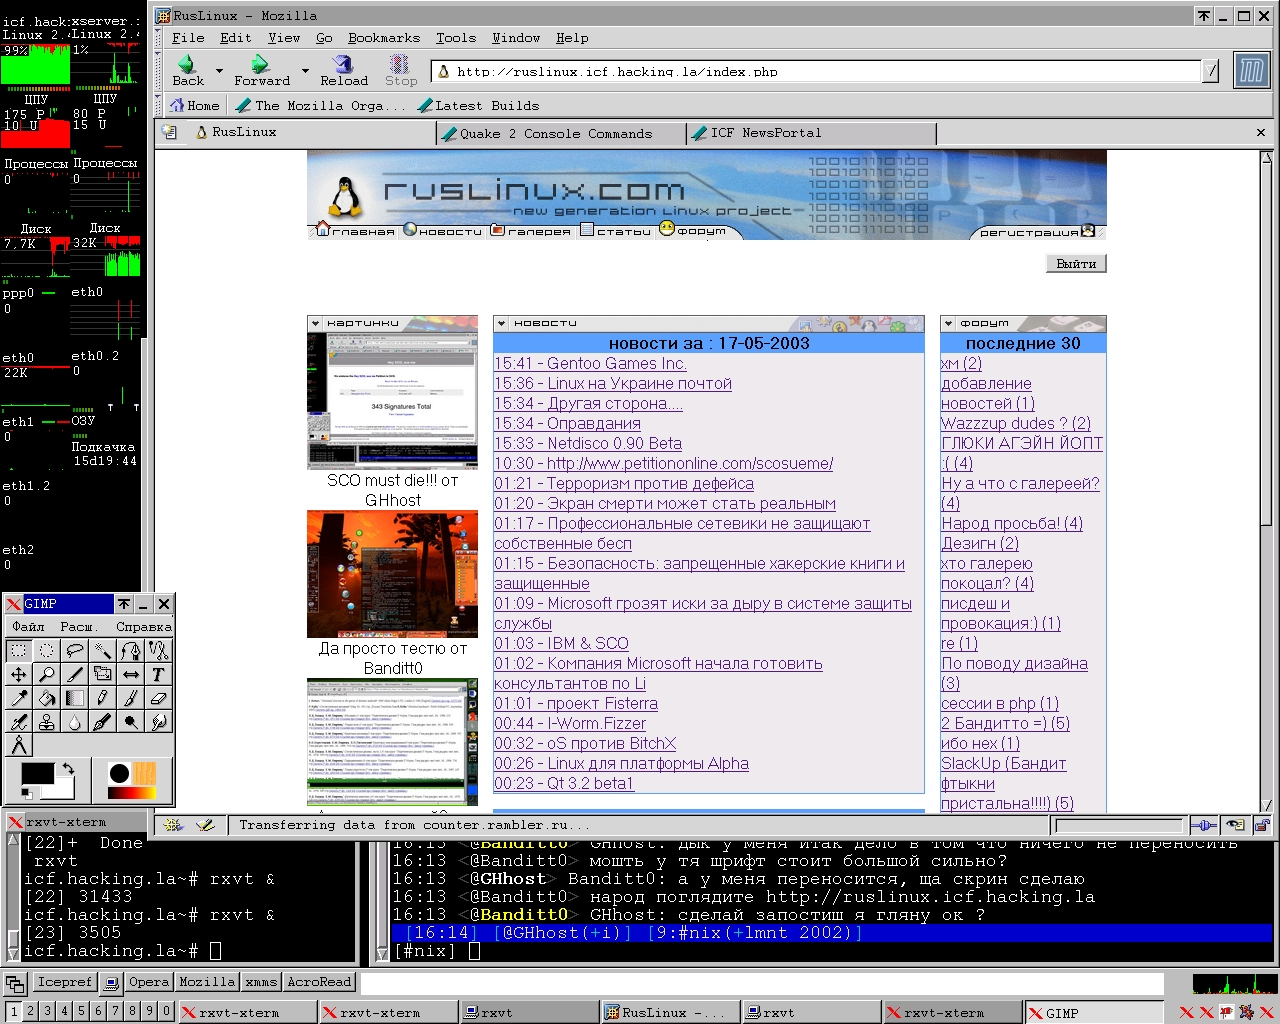The height and width of the screenshot is (1024, 1280).
Task: Open the active gradient preview in GIMP
Action: (x=132, y=793)
